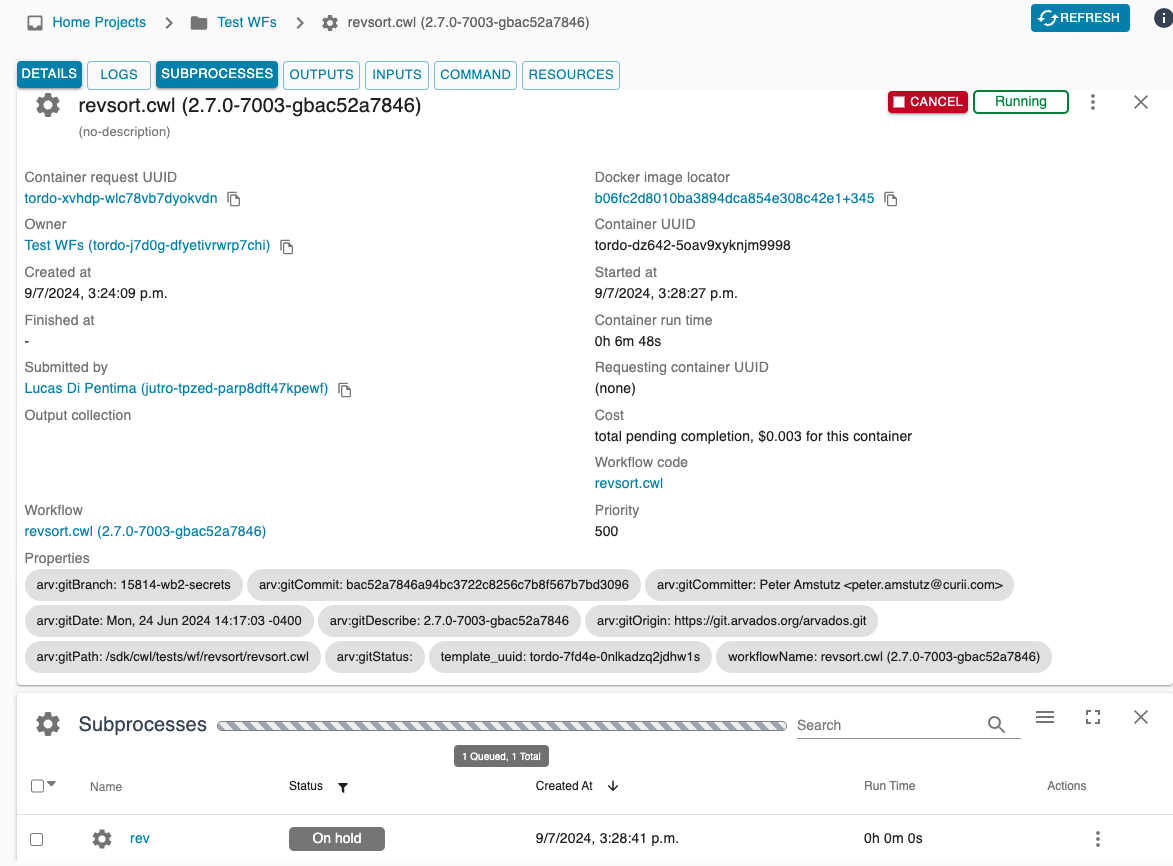
Task: Click the subprocesses progress bar
Action: [502, 725]
